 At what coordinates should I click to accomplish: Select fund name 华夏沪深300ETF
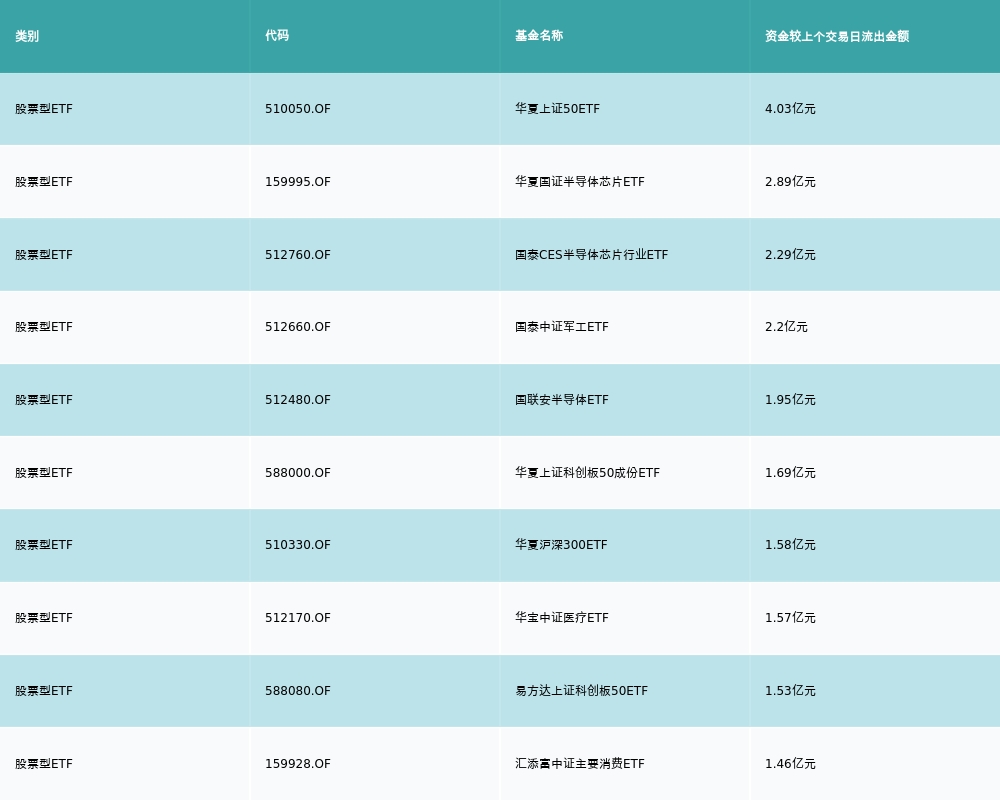click(x=561, y=545)
